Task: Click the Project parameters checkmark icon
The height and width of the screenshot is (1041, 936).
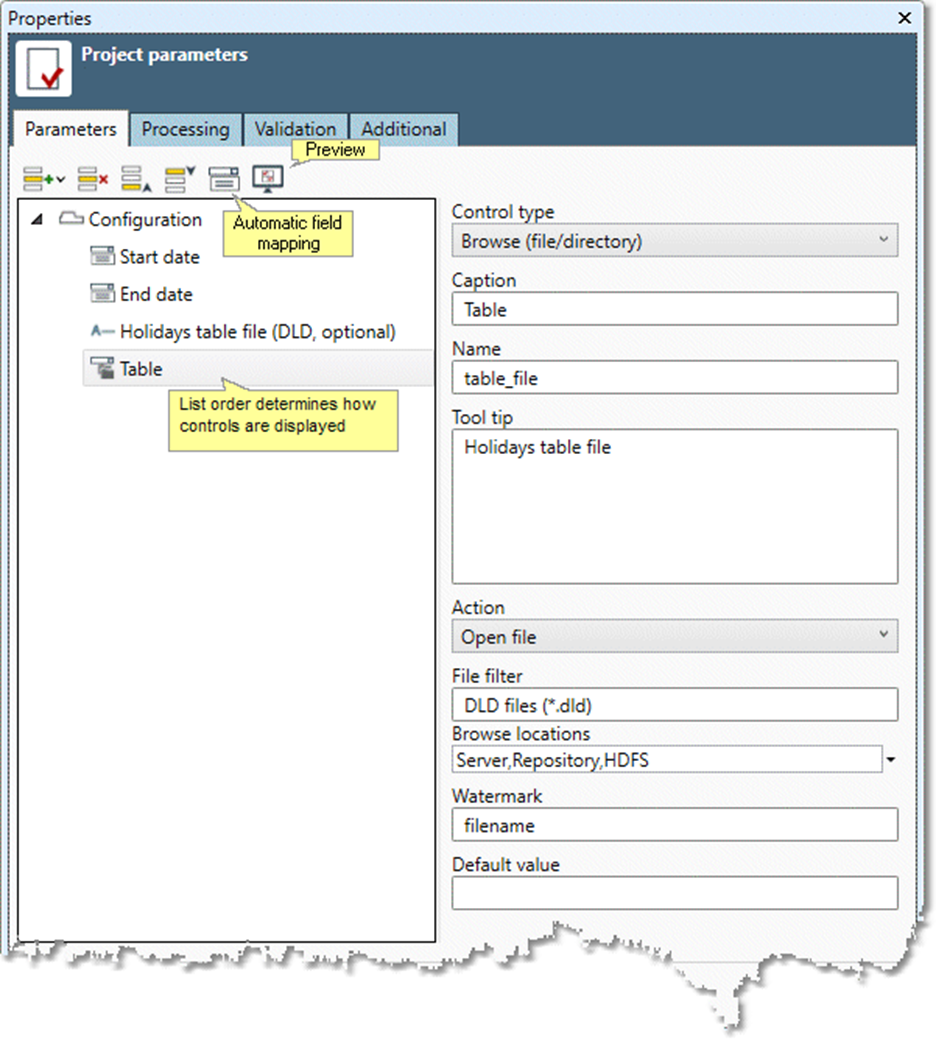Action: [x=43, y=67]
